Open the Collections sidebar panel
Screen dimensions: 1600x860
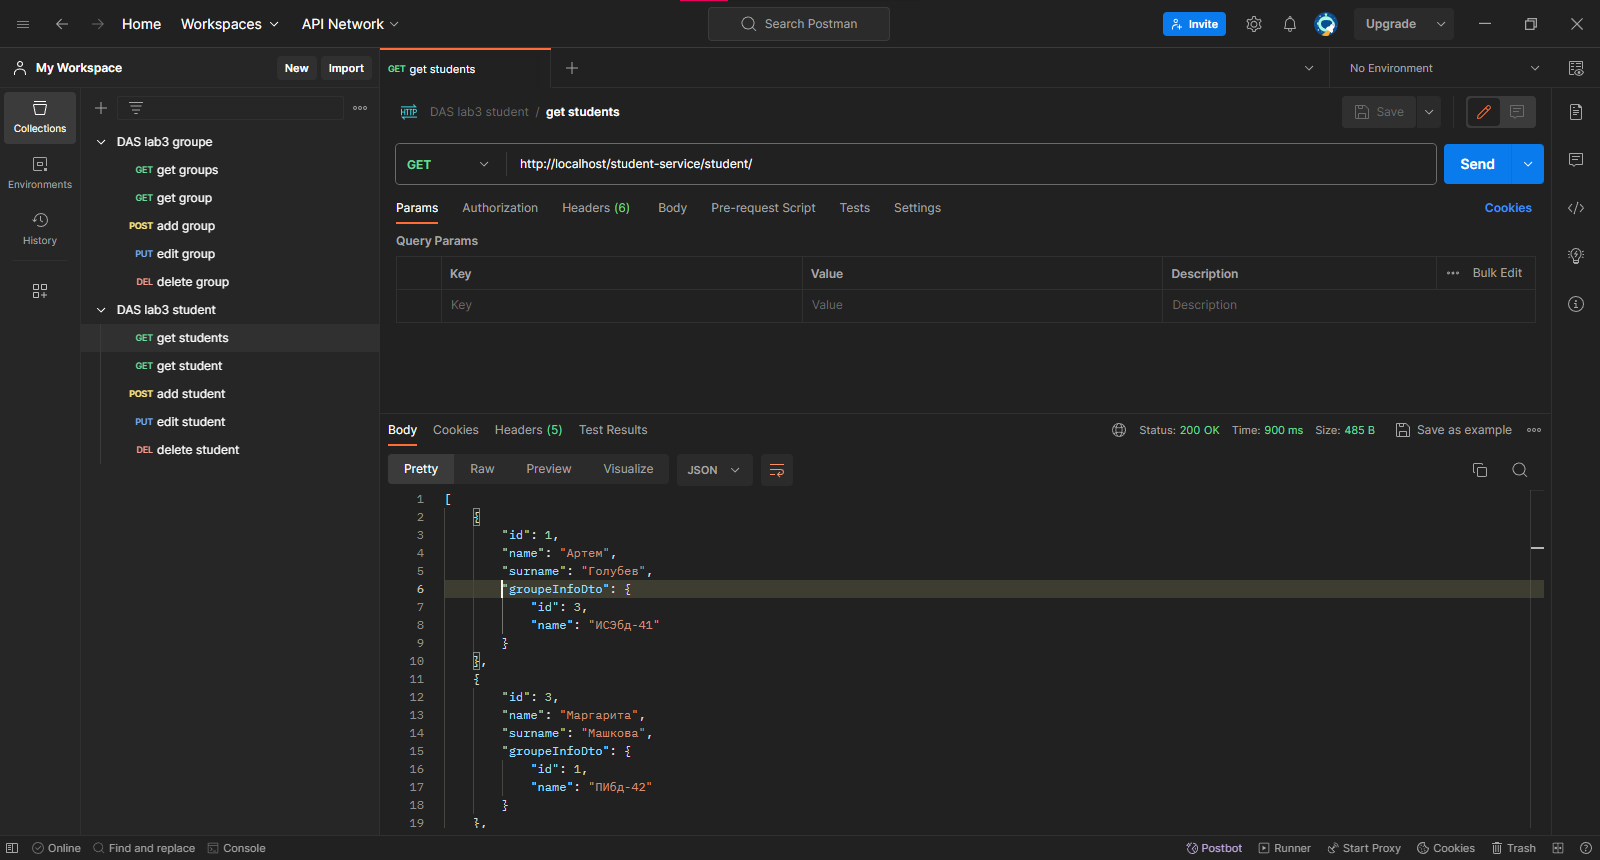point(40,117)
